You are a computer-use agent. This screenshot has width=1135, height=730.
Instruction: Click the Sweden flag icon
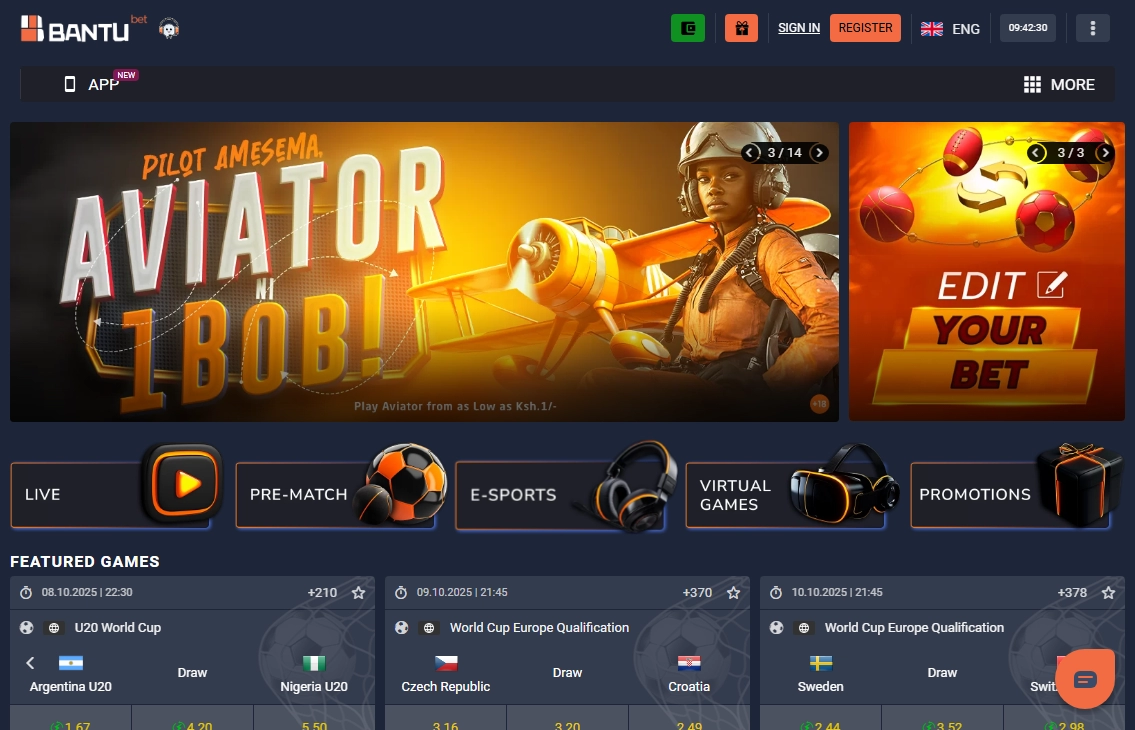pyautogui.click(x=821, y=663)
